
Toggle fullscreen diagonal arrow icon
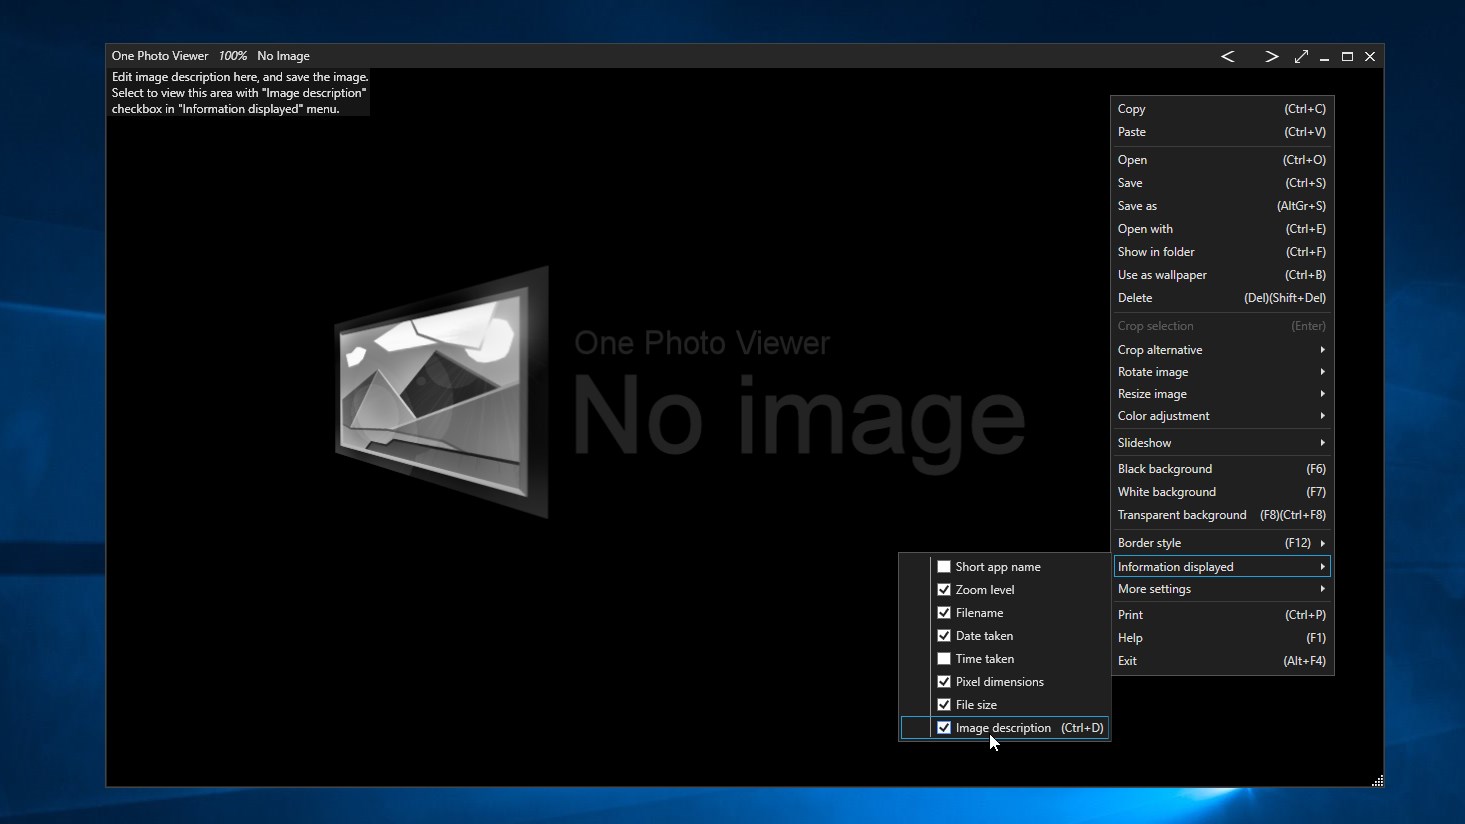1301,57
